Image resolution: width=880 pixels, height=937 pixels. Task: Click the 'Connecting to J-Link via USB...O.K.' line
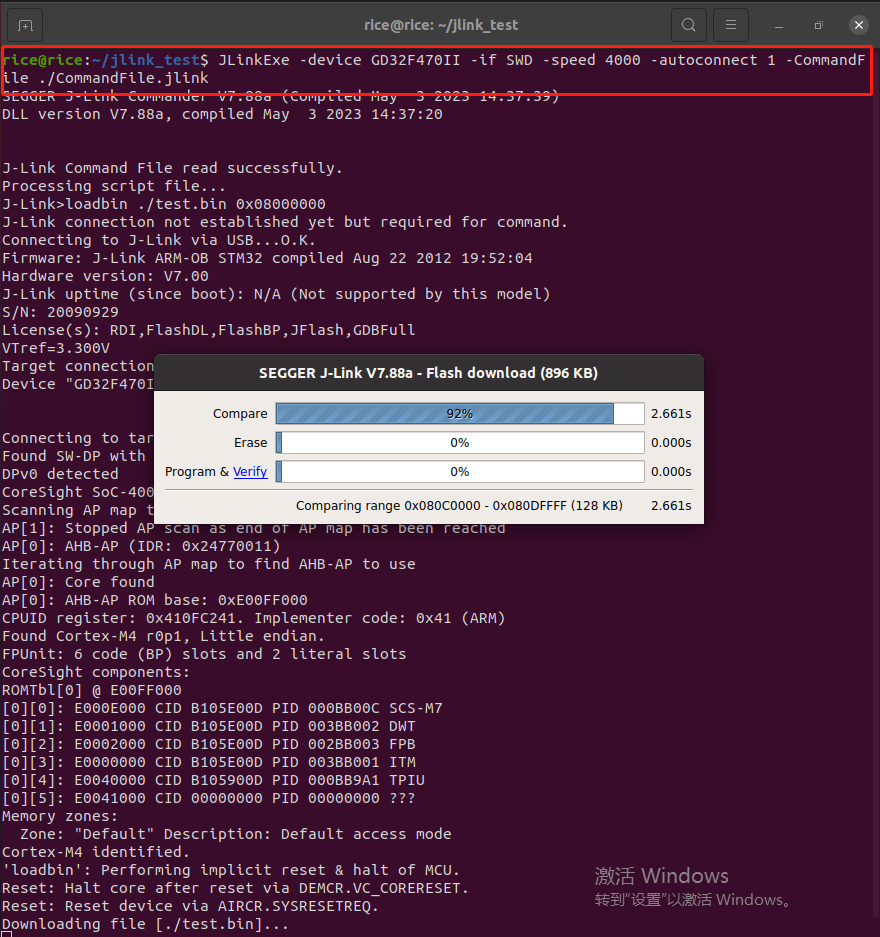tap(158, 240)
